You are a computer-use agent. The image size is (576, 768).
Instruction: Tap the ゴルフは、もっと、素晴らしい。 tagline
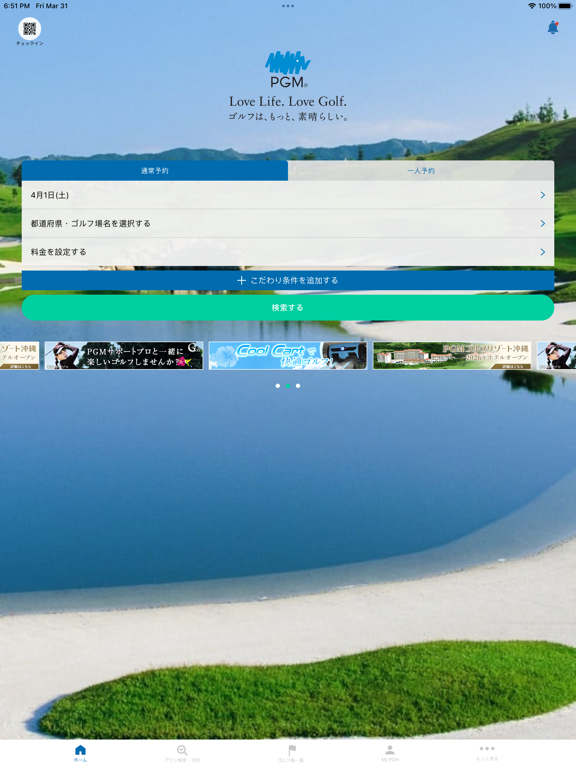(288, 117)
